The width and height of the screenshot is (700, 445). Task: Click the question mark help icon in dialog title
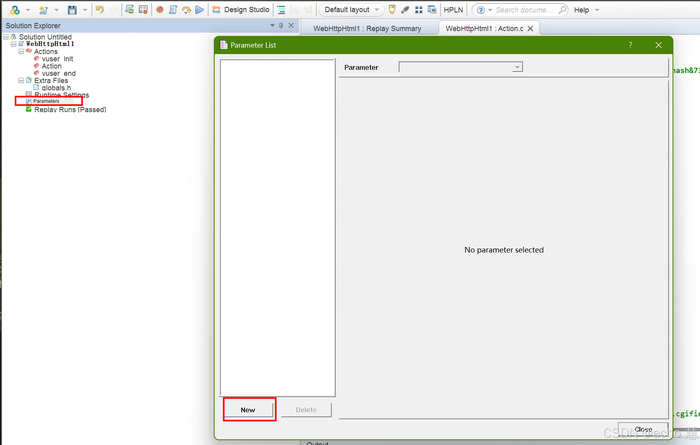point(630,45)
